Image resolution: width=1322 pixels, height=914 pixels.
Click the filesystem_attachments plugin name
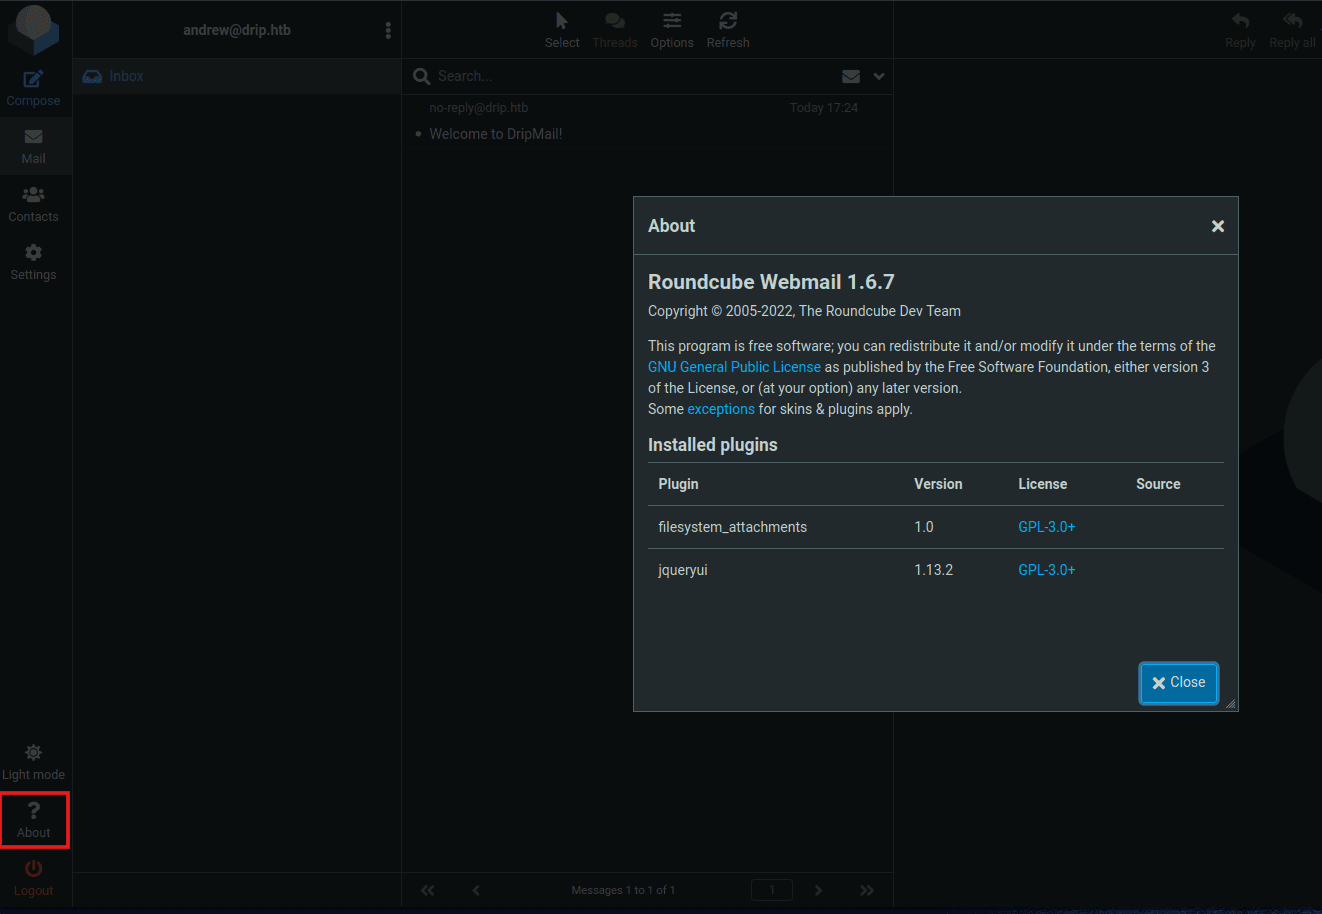coord(733,527)
